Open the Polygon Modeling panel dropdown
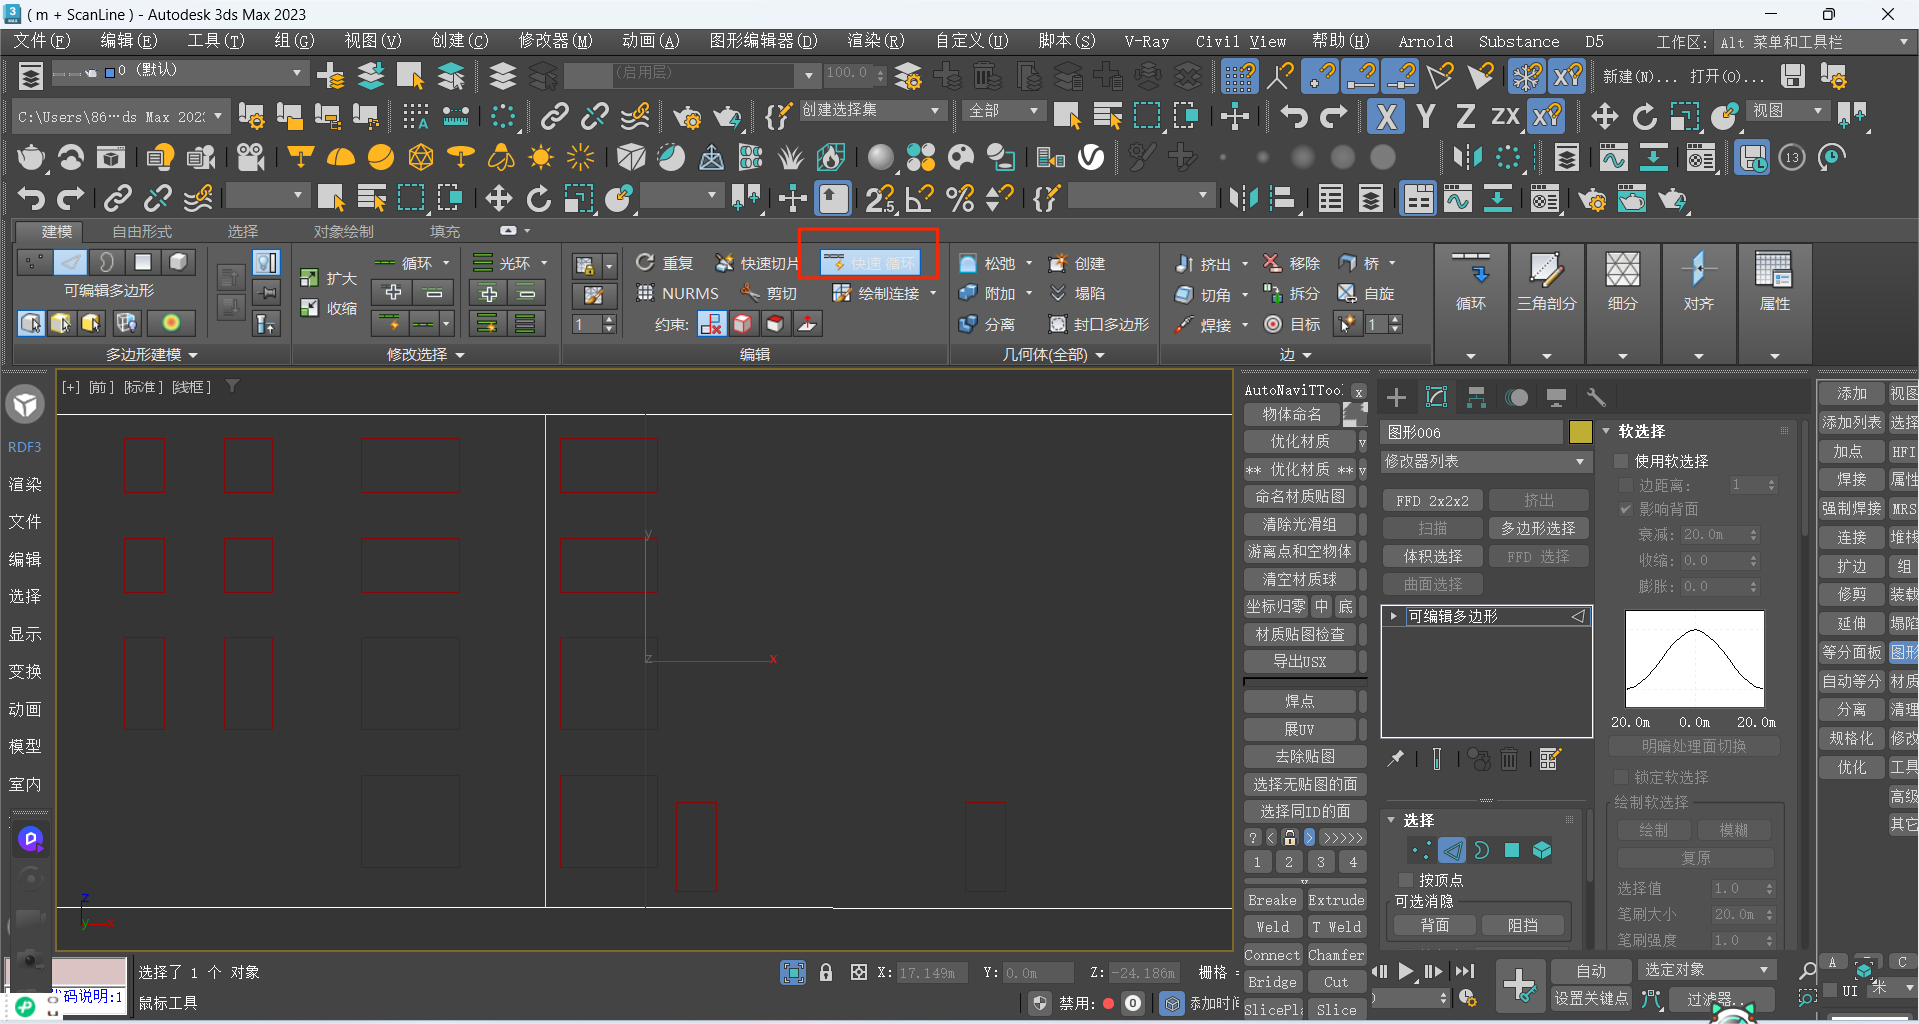Viewport: 1919px width, 1024px height. coord(152,355)
